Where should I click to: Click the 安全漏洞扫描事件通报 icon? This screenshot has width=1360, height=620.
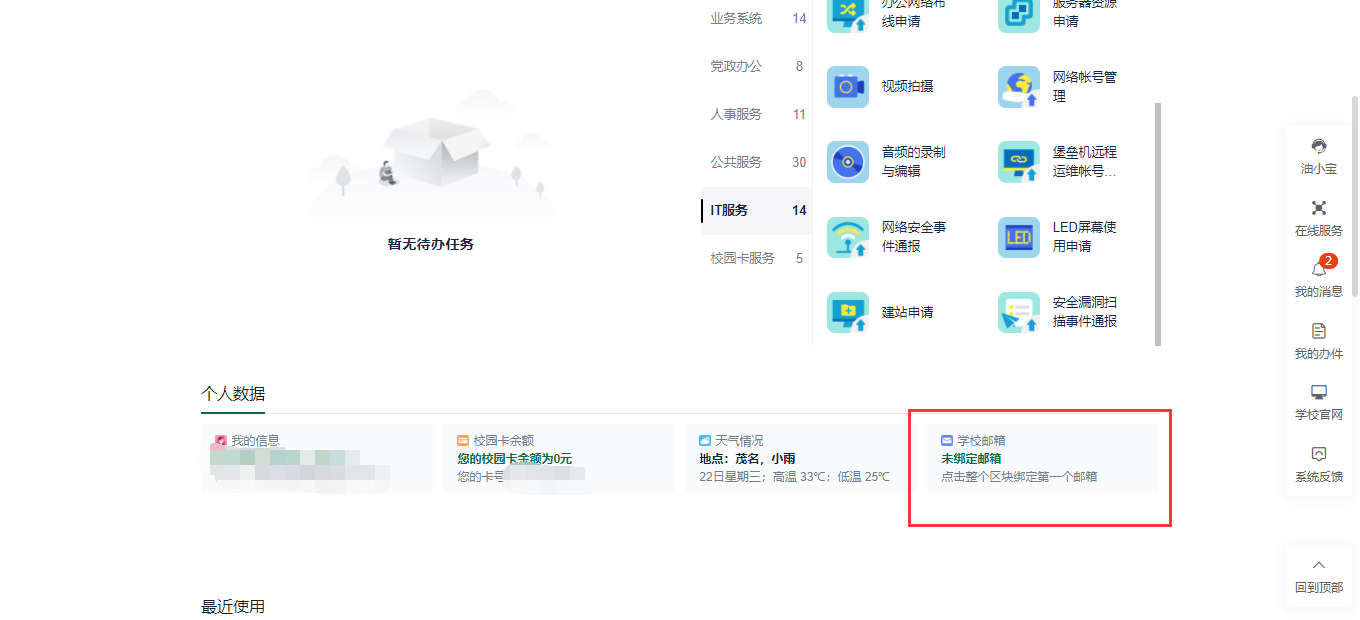pos(1018,312)
